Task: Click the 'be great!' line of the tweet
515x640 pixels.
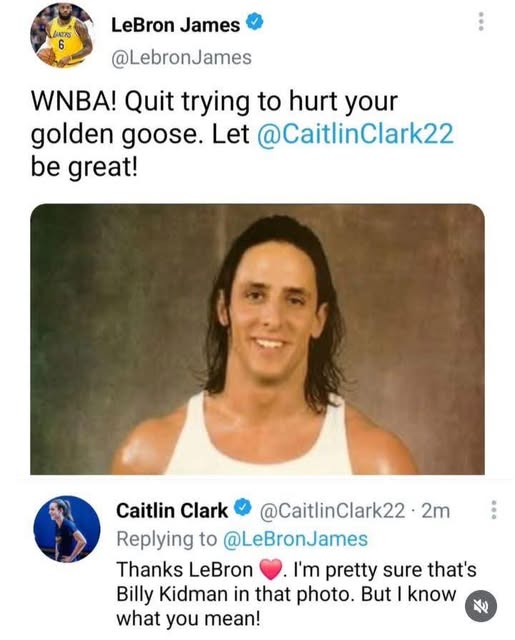Action: coord(85,167)
